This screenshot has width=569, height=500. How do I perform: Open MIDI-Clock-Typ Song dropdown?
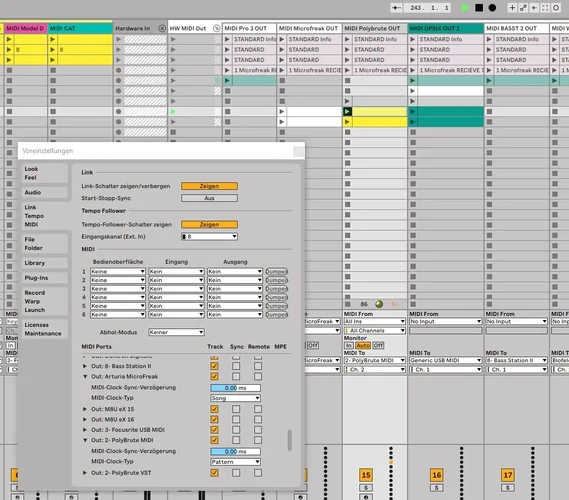(x=235, y=398)
